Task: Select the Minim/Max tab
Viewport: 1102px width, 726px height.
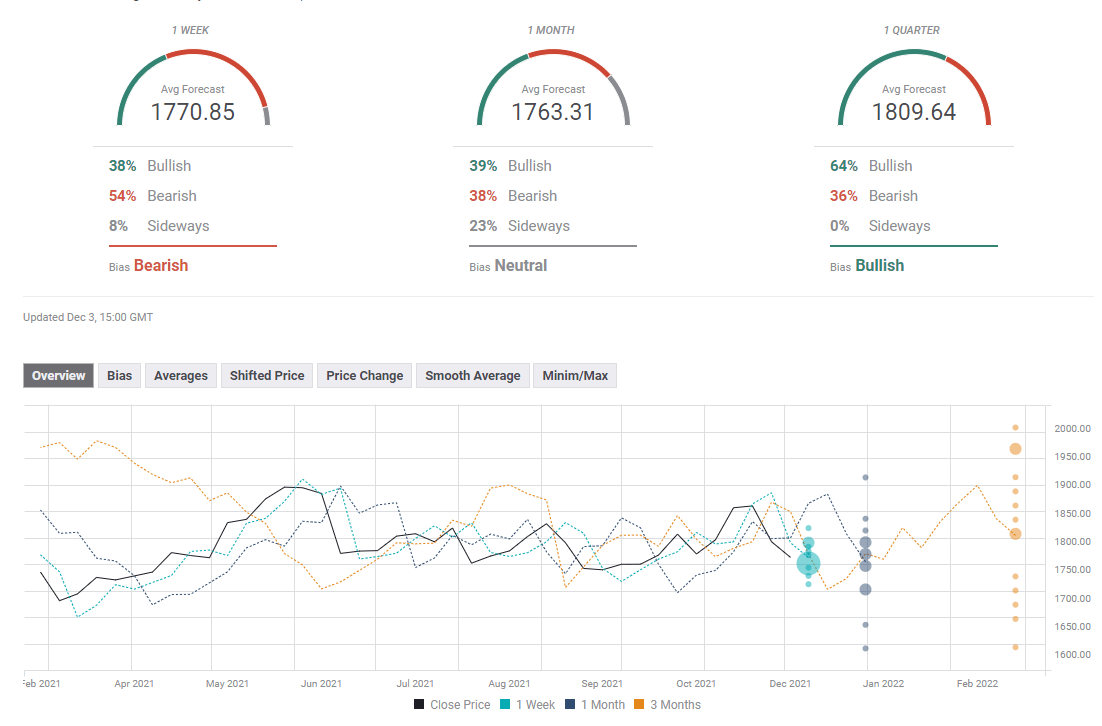Action: click(x=575, y=376)
